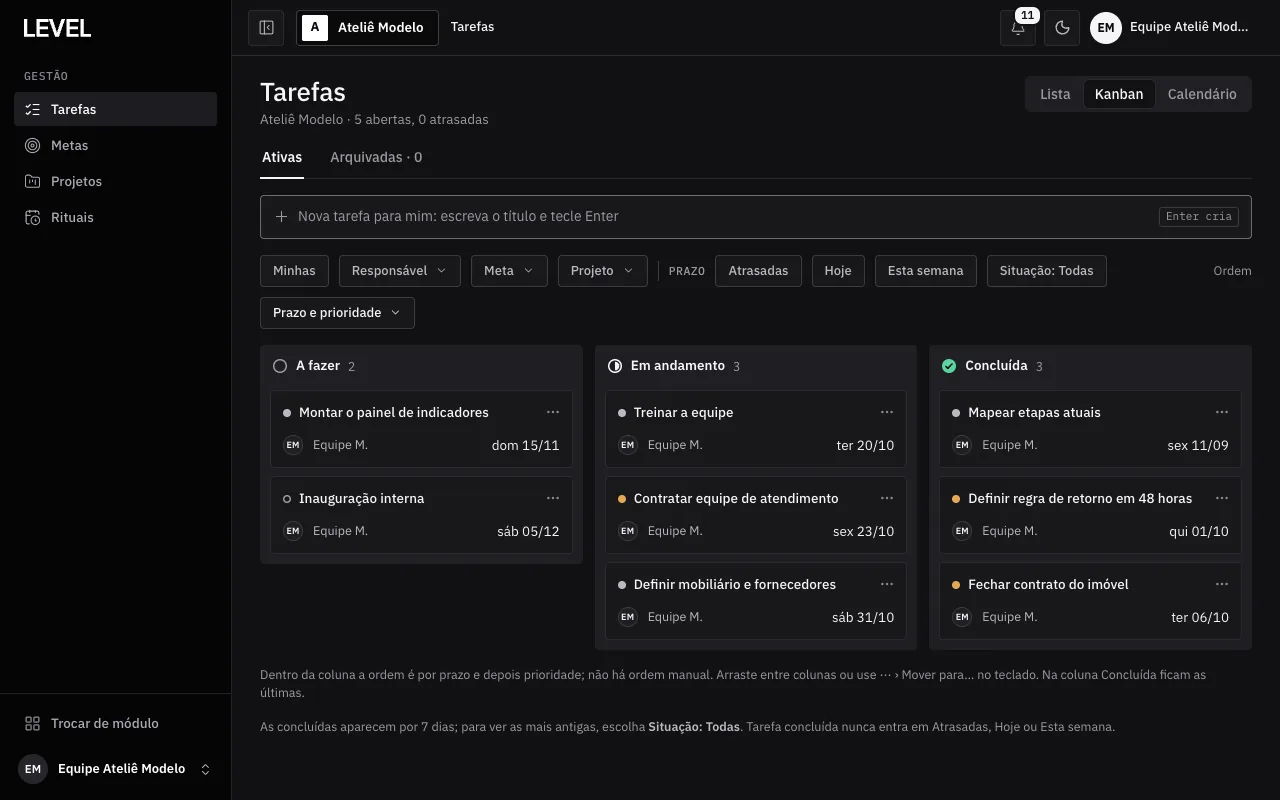1280x800 pixels.
Task: Switch to the Calendário view
Action: pyautogui.click(x=1202, y=94)
